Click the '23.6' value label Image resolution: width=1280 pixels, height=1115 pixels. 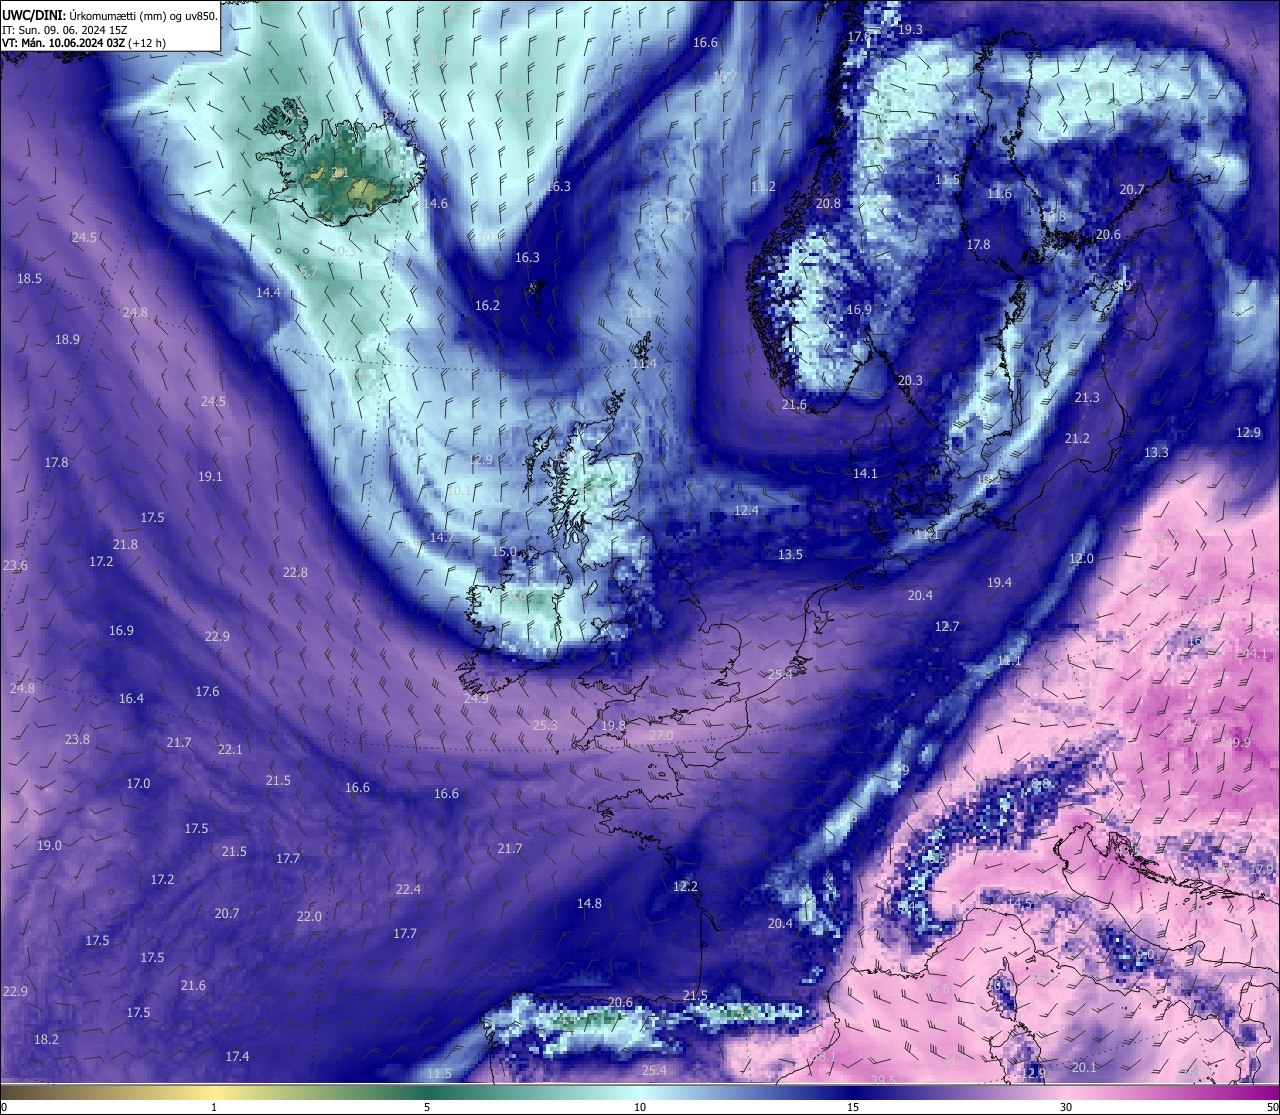(x=15, y=565)
